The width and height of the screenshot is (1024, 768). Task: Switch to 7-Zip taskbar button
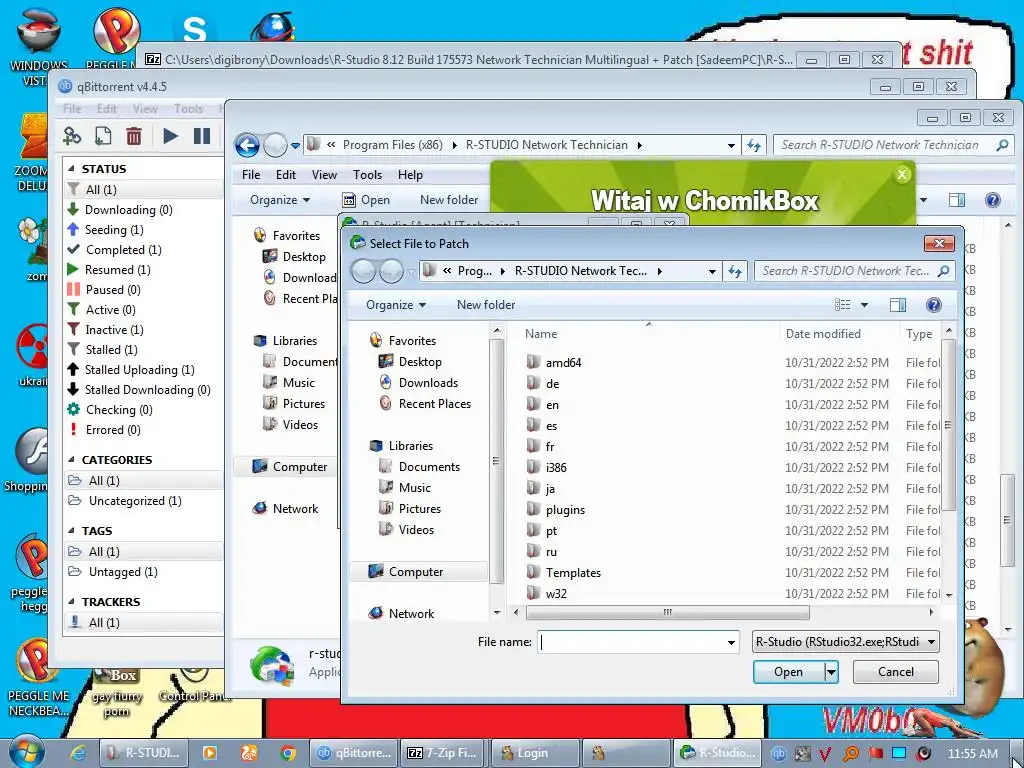[443, 753]
